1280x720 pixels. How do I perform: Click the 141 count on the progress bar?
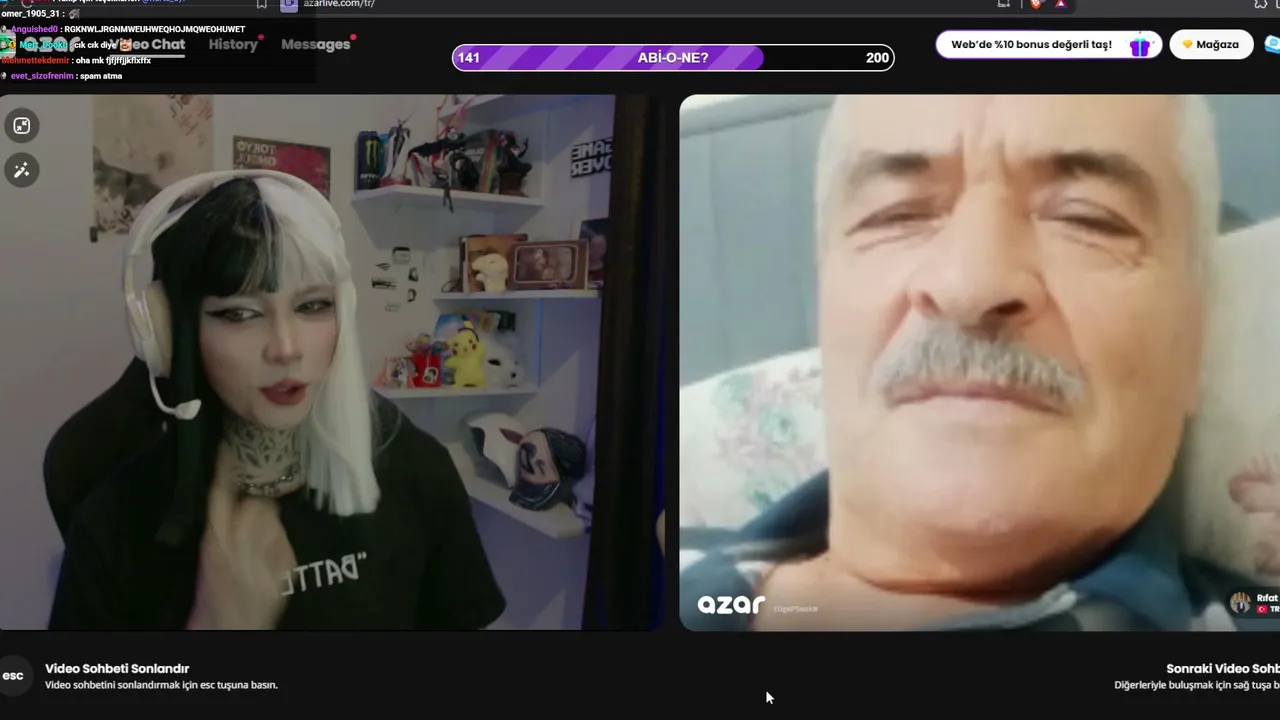click(469, 58)
